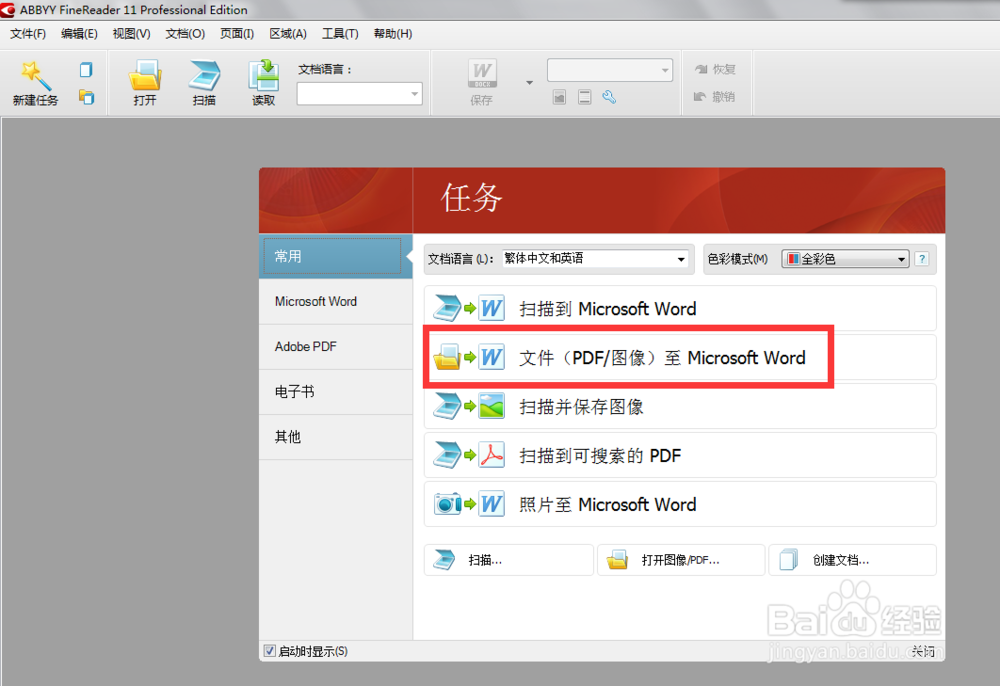Click the small stacked pages icon below blank page

[x=86, y=97]
